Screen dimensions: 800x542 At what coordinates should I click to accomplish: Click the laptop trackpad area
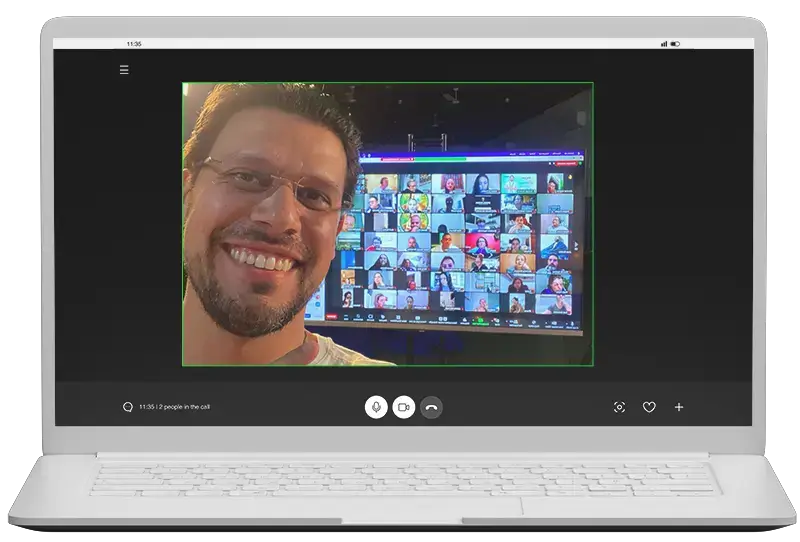(400, 508)
